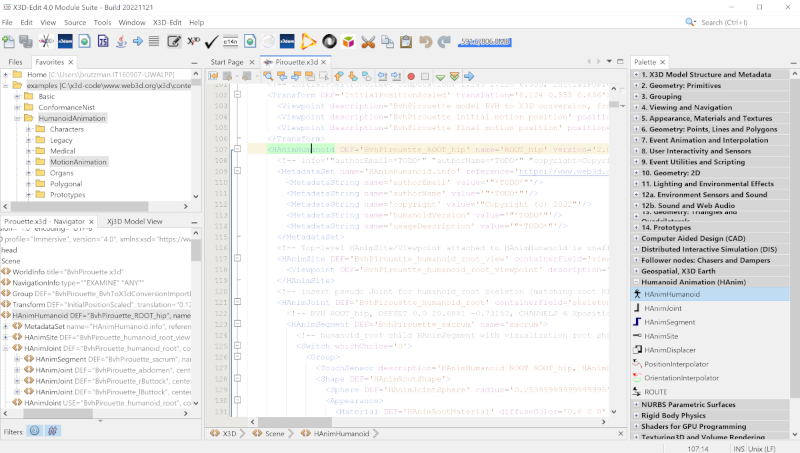Click the Undo arrow in main toolbar
The width and height of the screenshot is (800, 453).
pyautogui.click(x=427, y=42)
